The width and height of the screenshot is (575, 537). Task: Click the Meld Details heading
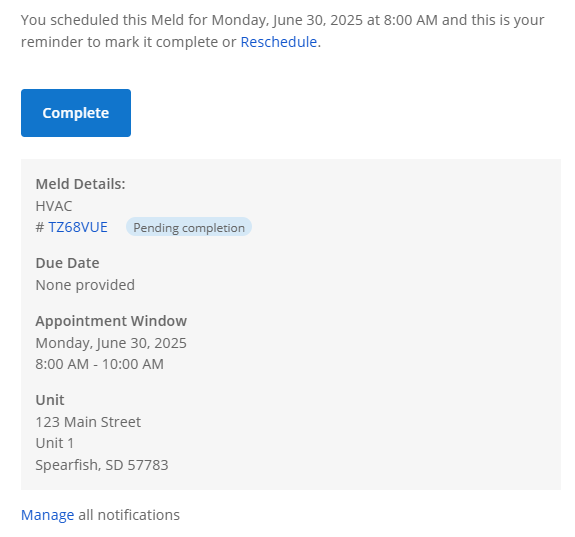click(x=80, y=184)
